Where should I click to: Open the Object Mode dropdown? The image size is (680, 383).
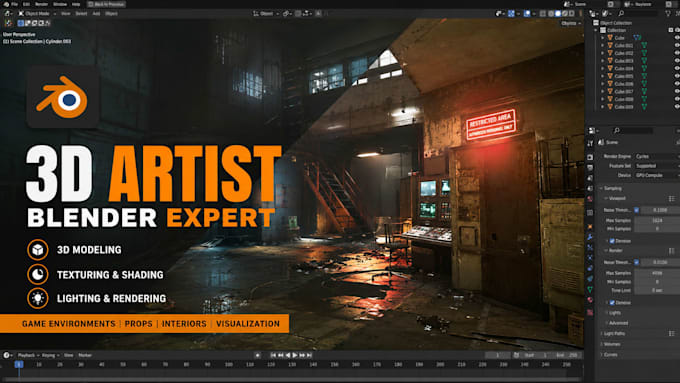(37, 13)
